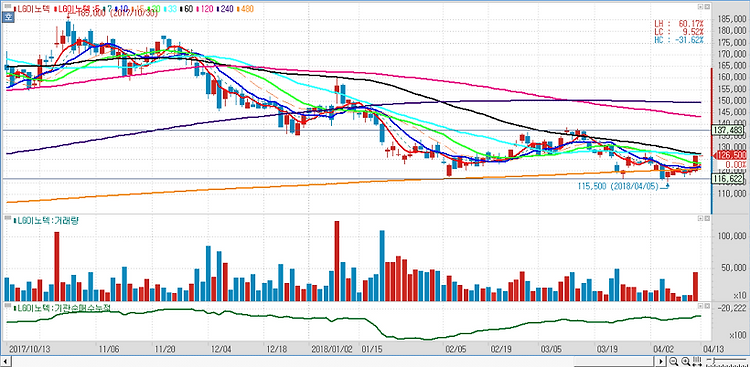Select the moving average 240 legend item
The width and height of the screenshot is (750, 367).
[x=225, y=9]
